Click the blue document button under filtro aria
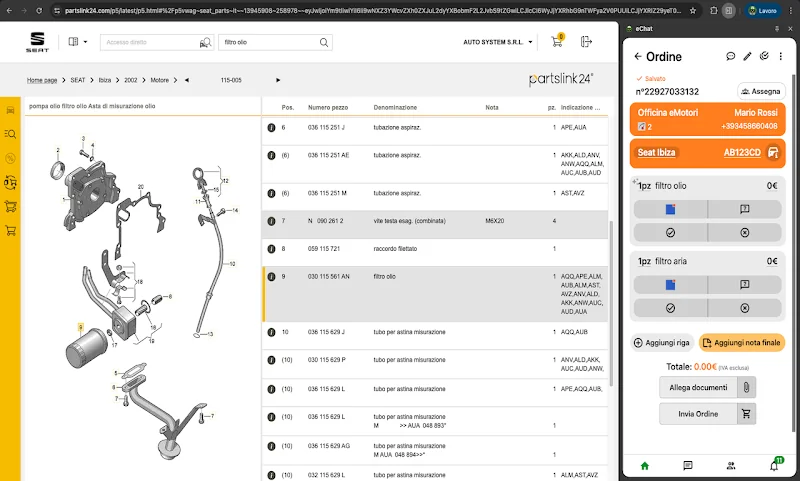Image resolution: width=800 pixels, height=481 pixels. tap(670, 285)
